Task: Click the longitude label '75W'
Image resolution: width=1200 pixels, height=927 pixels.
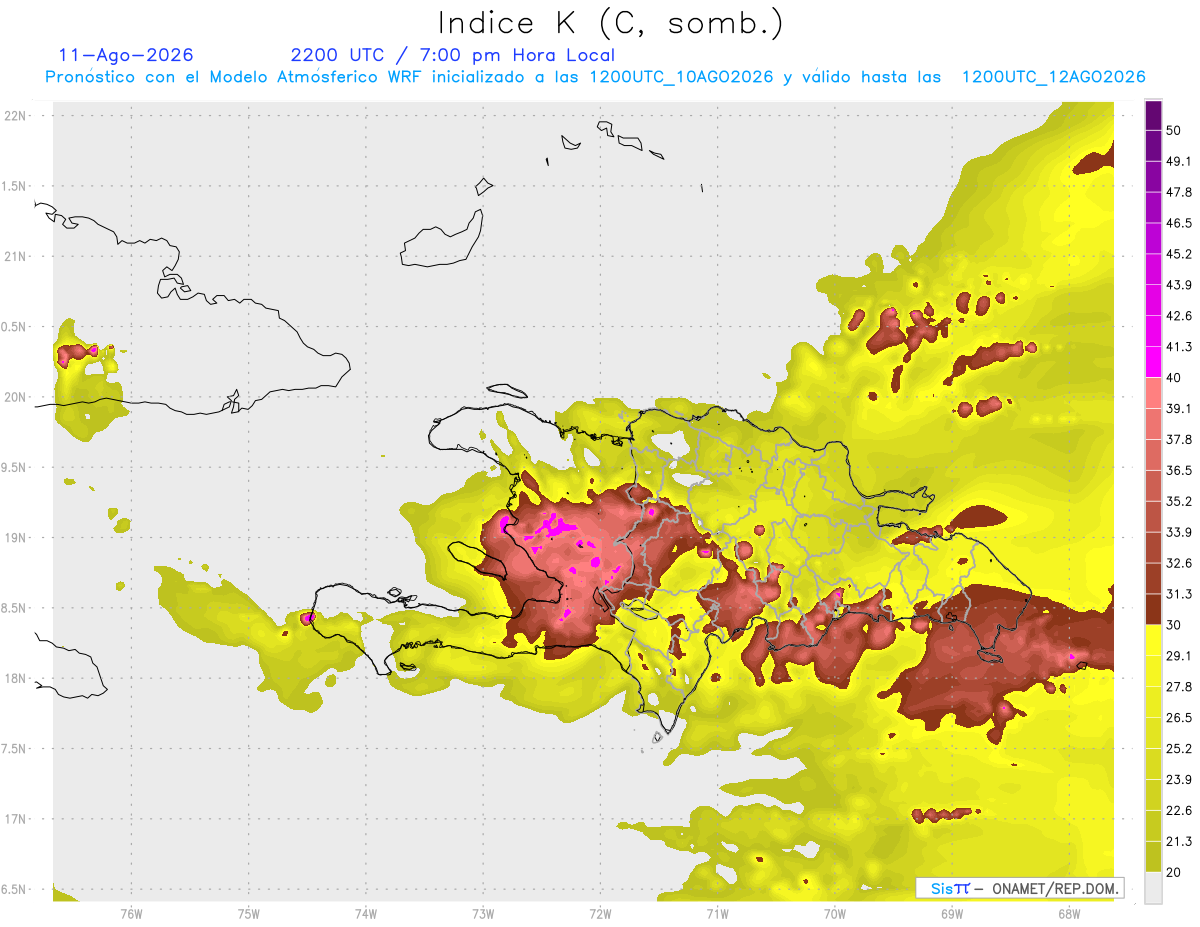Action: click(x=249, y=912)
